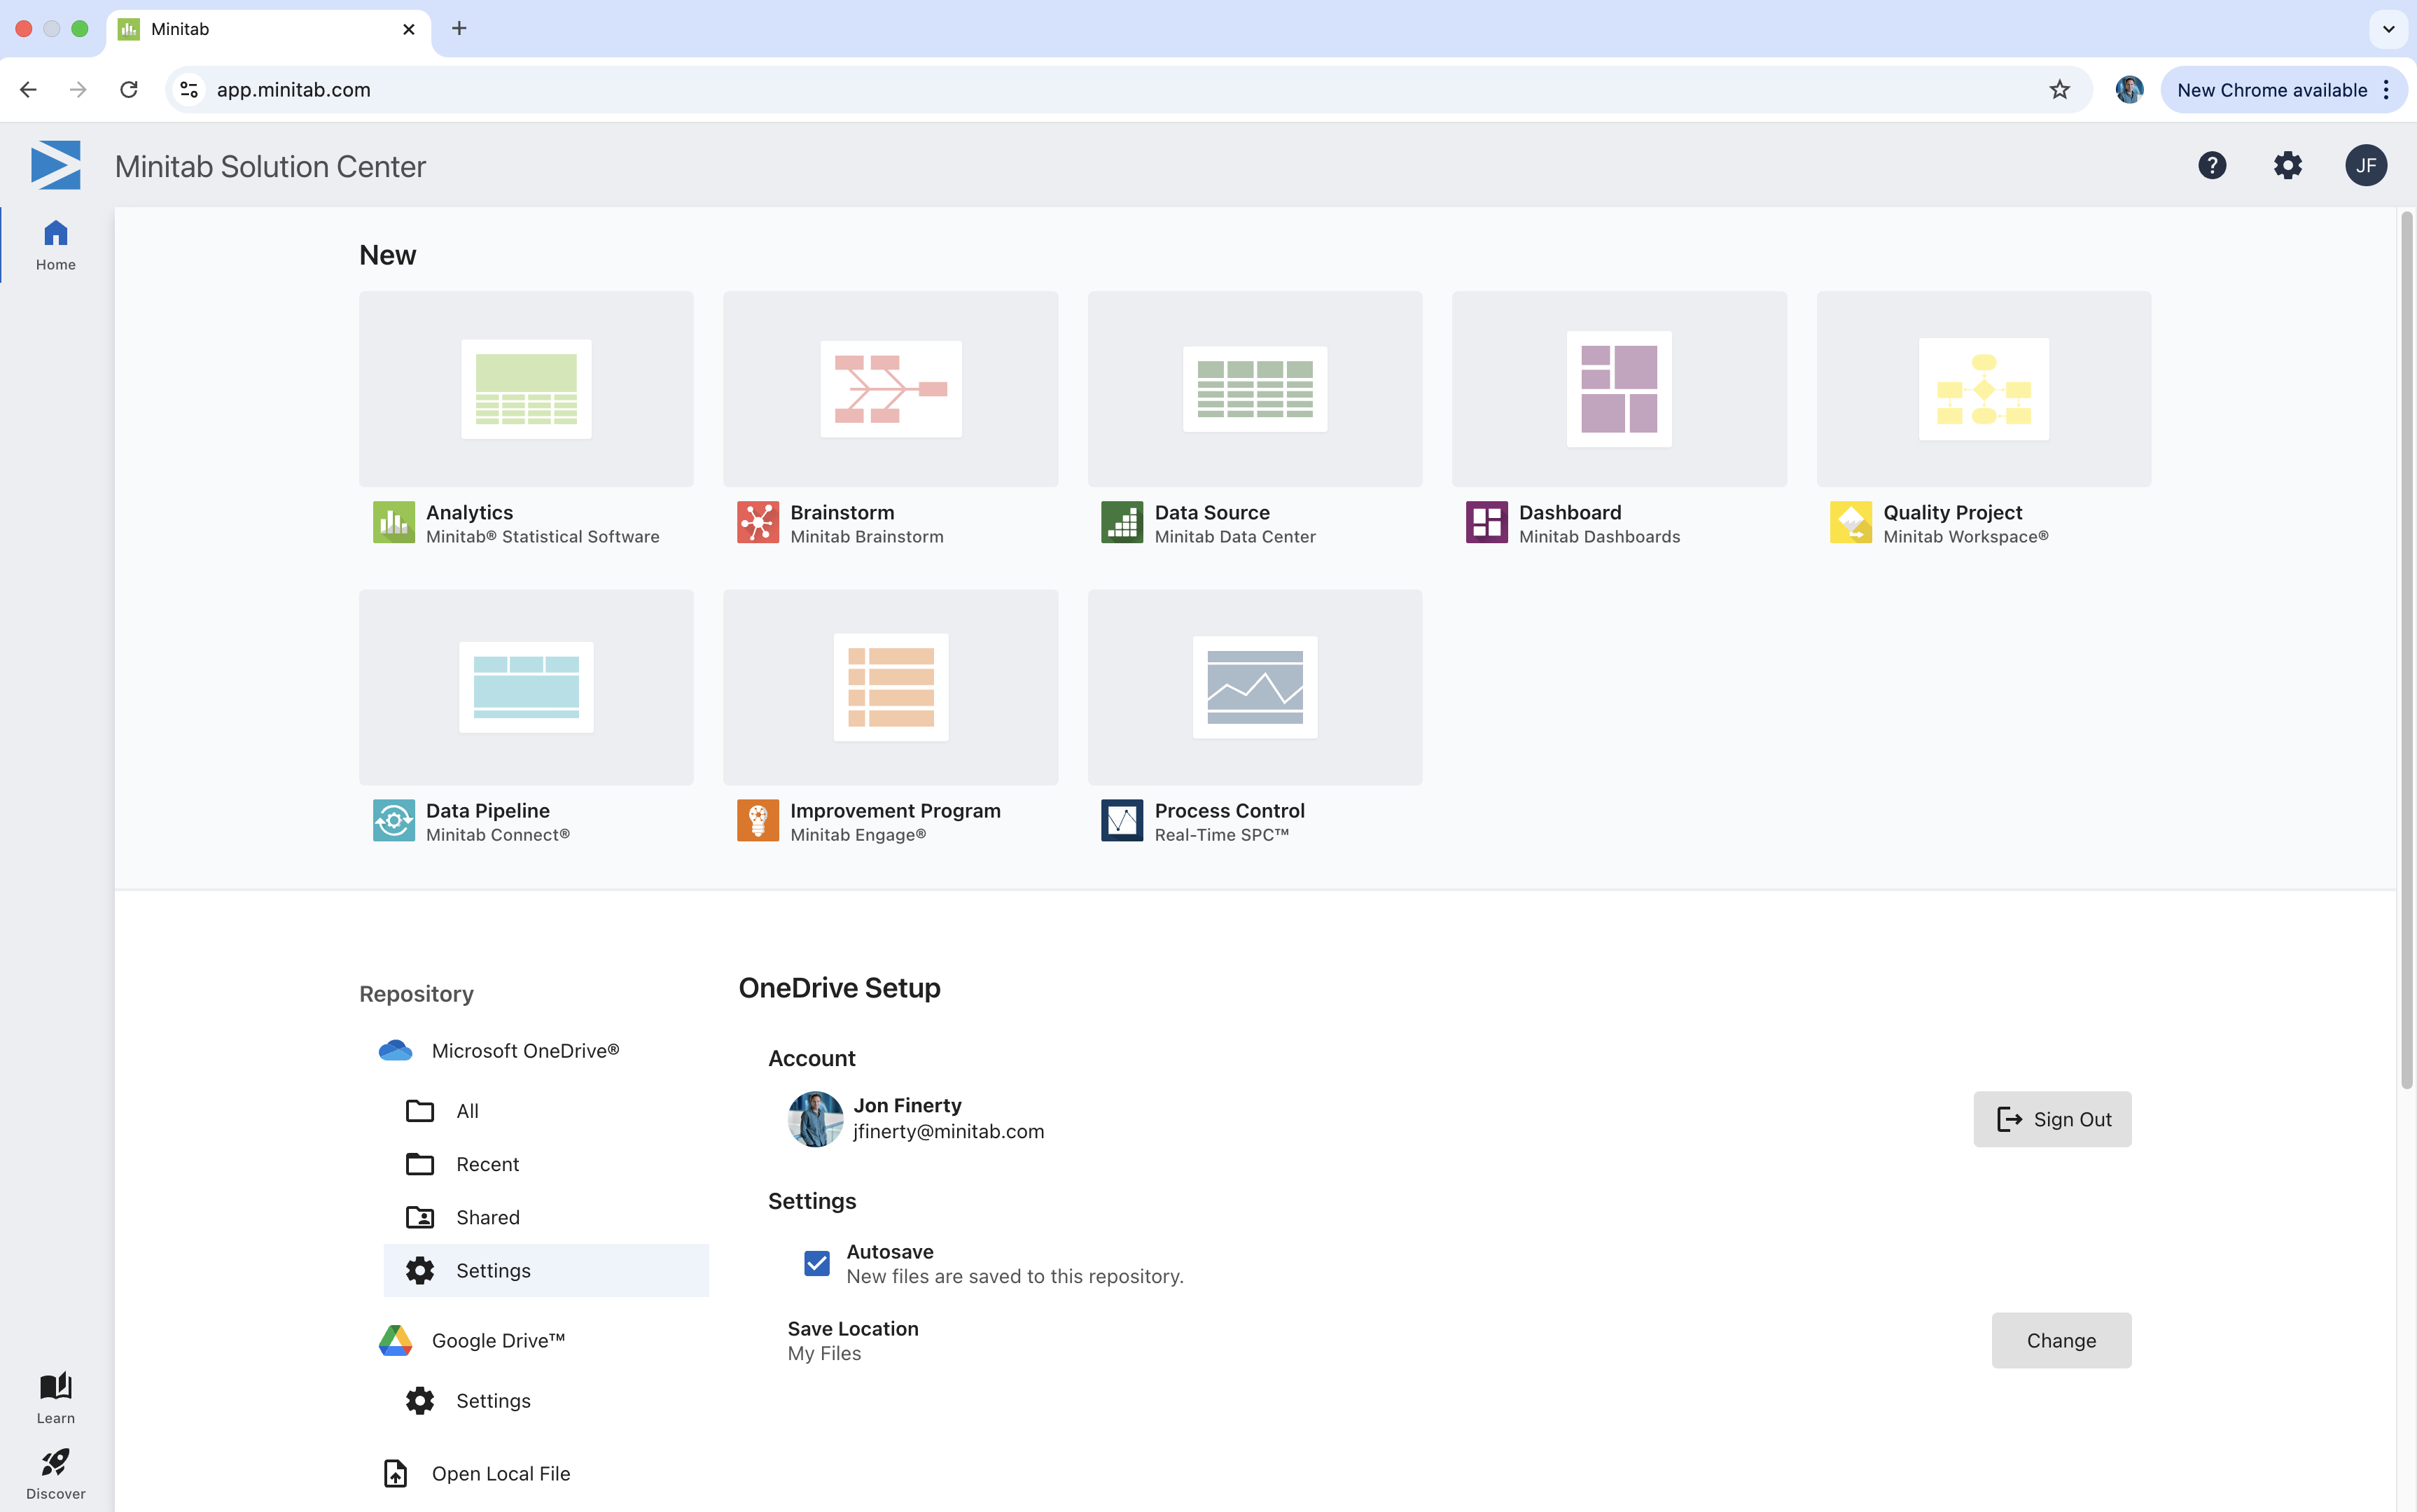Open the help question mark icon

click(2212, 165)
